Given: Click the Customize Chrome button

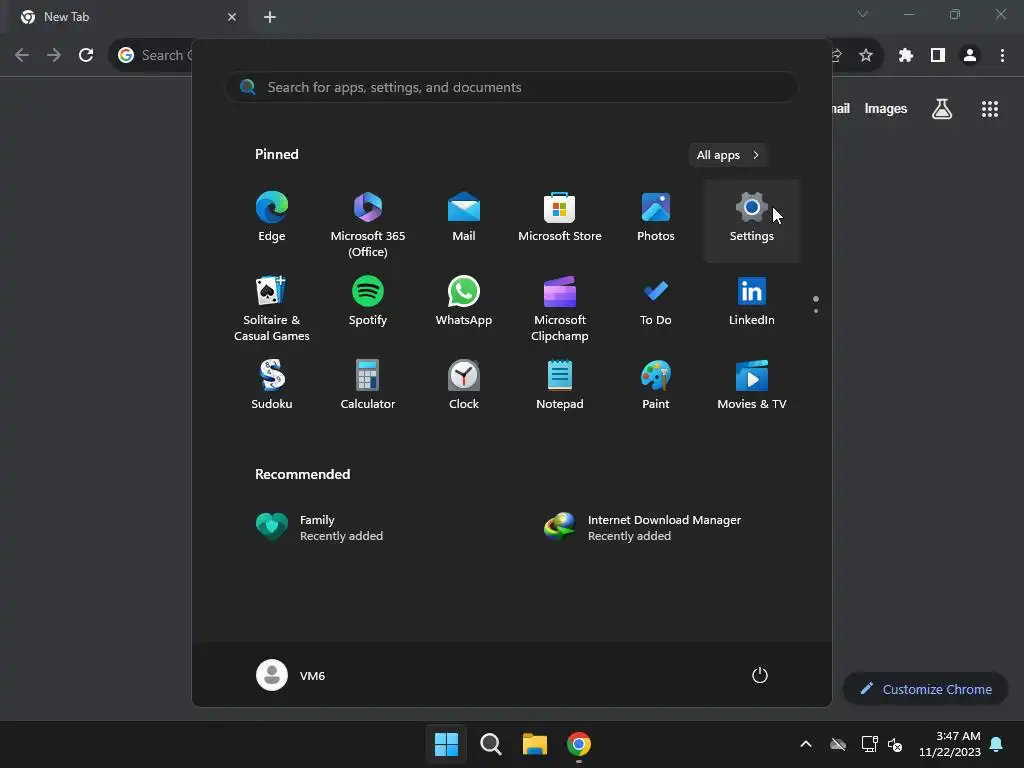Looking at the screenshot, I should 925,689.
